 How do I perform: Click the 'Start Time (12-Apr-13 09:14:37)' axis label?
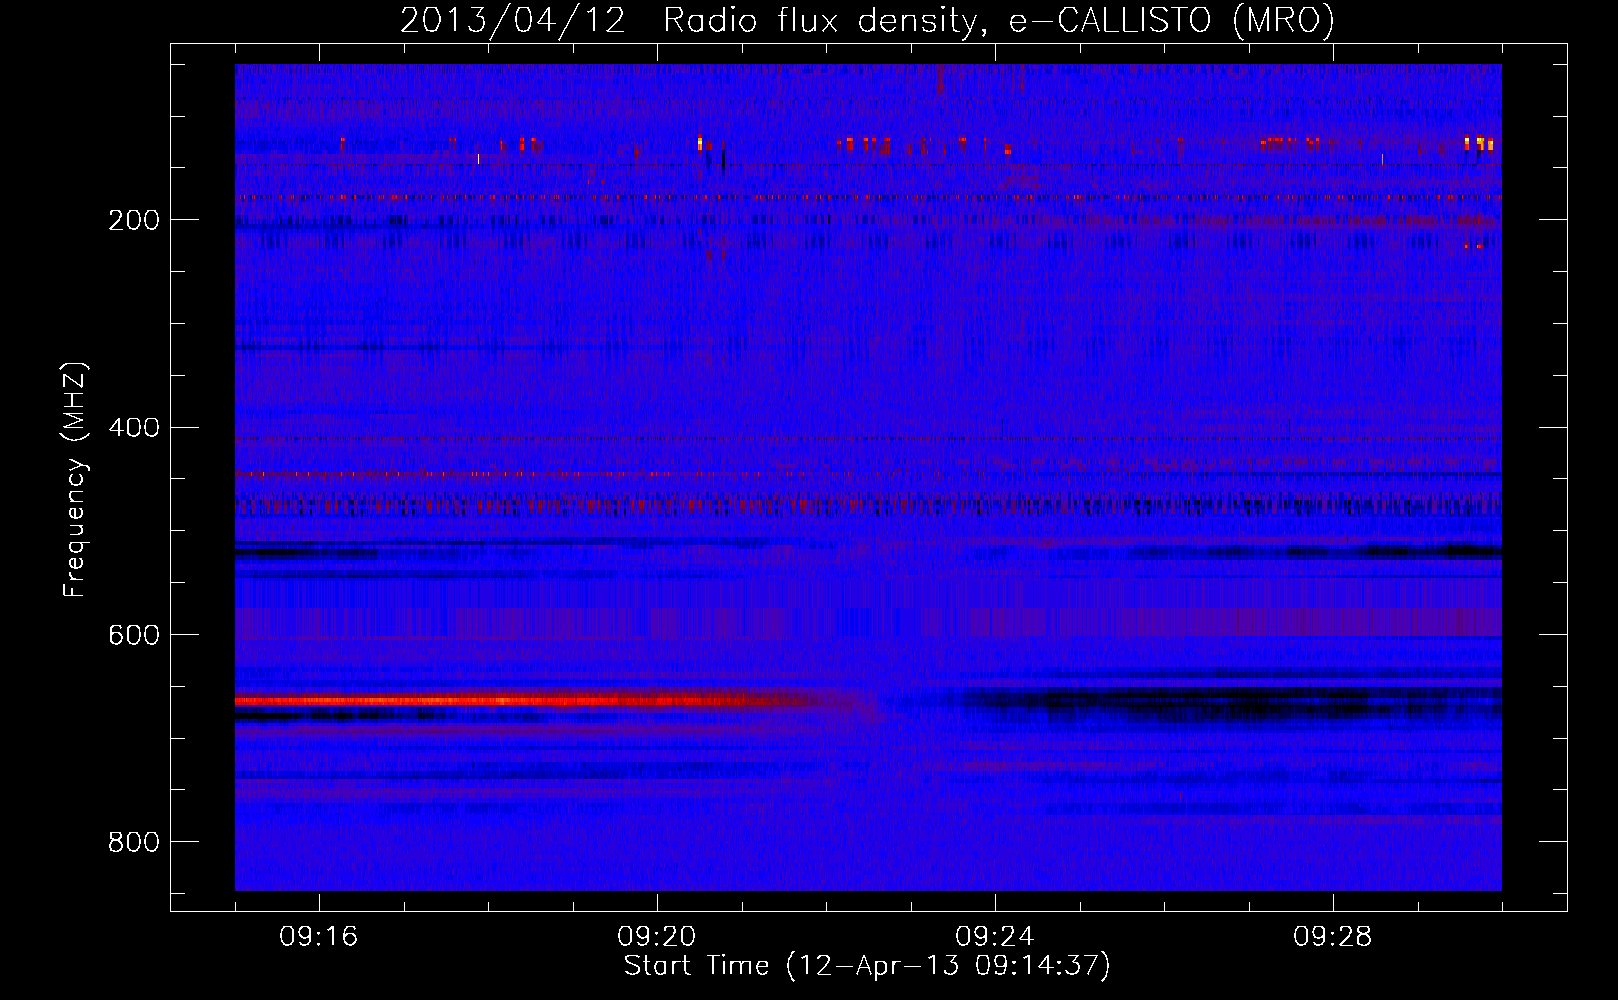(x=867, y=966)
